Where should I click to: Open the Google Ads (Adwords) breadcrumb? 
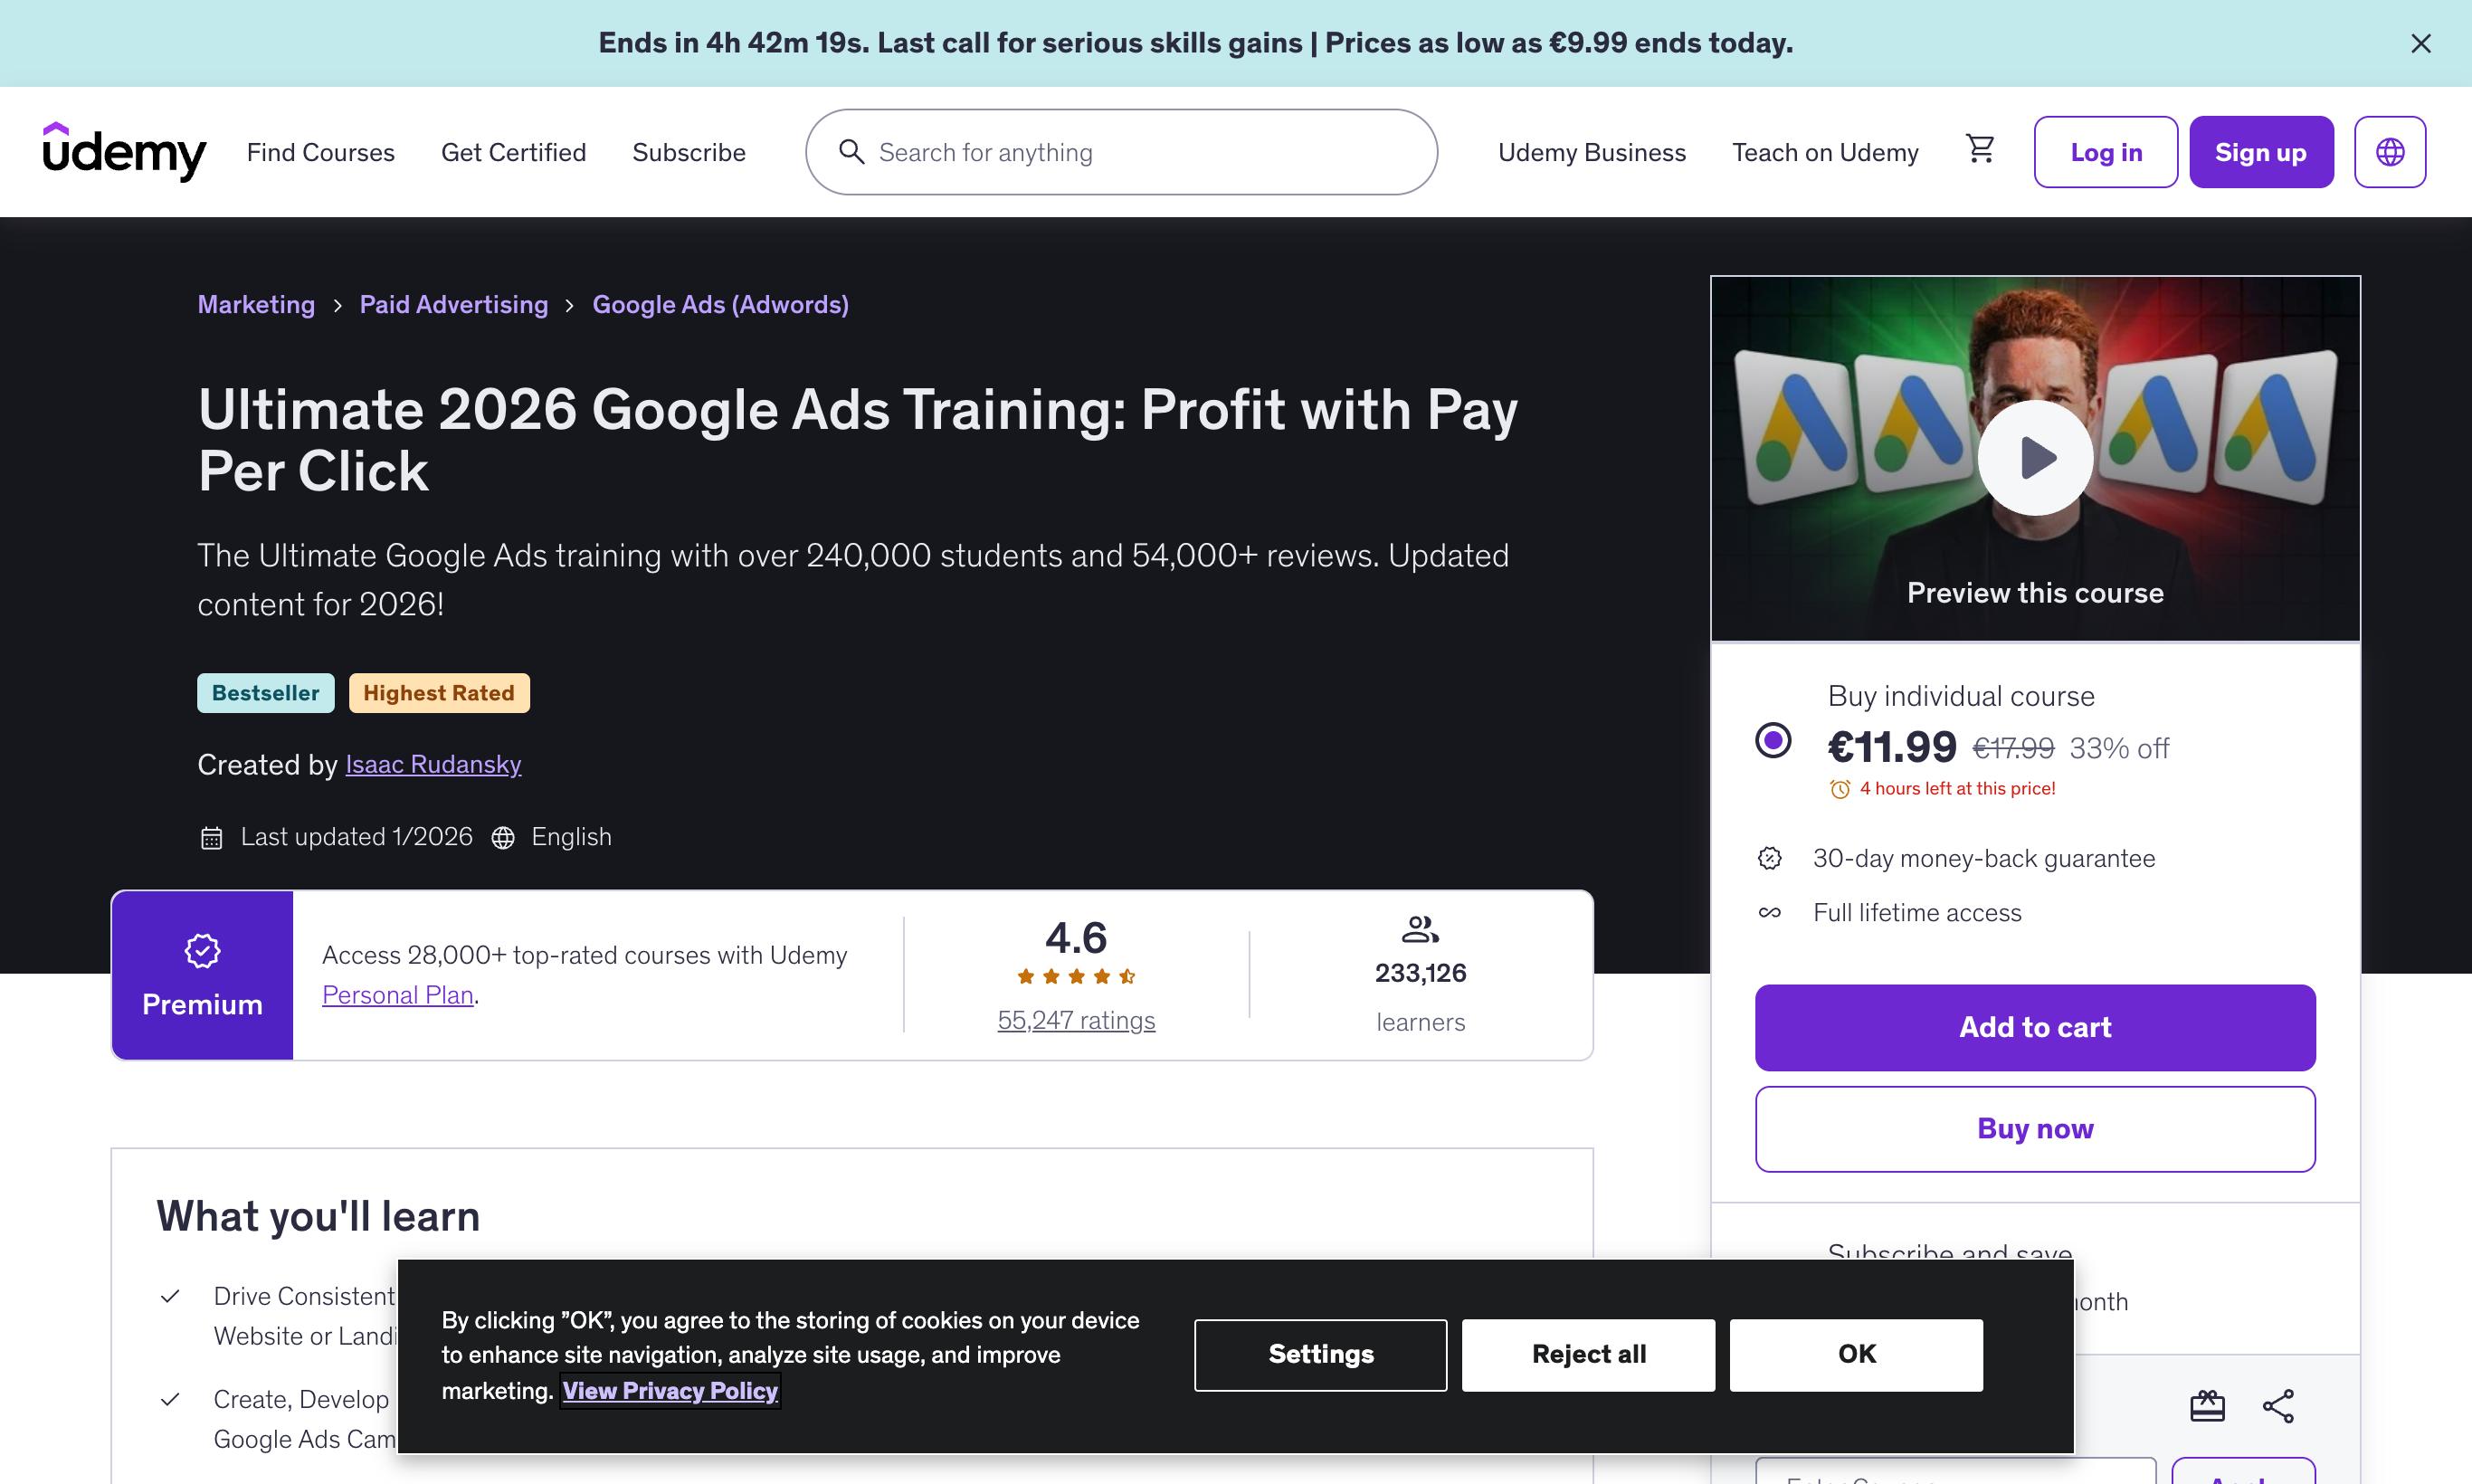pos(721,304)
